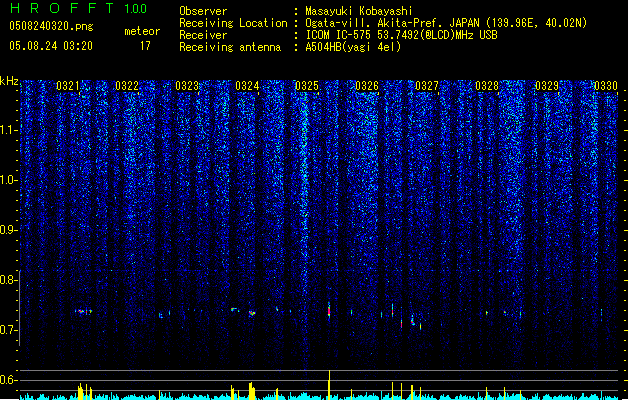Click the kHz axis unit label
This screenshot has height=400, width=629.
[9, 81]
